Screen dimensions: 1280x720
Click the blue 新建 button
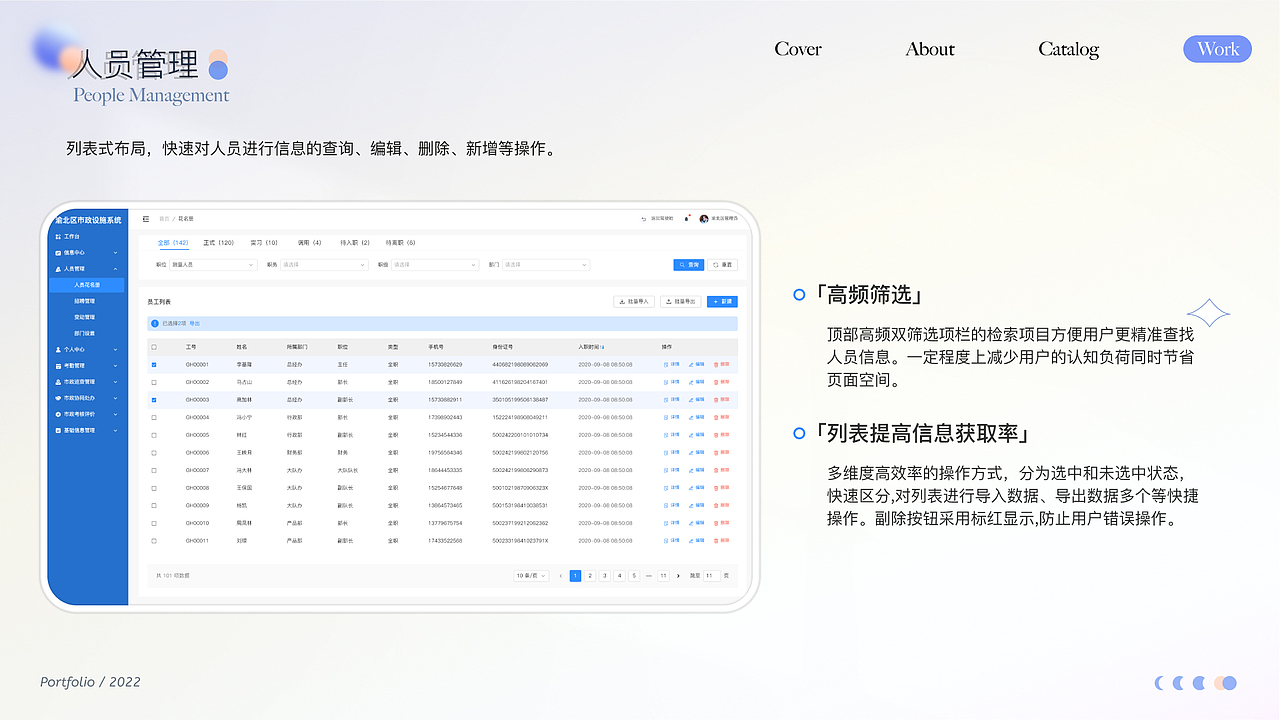pos(722,301)
